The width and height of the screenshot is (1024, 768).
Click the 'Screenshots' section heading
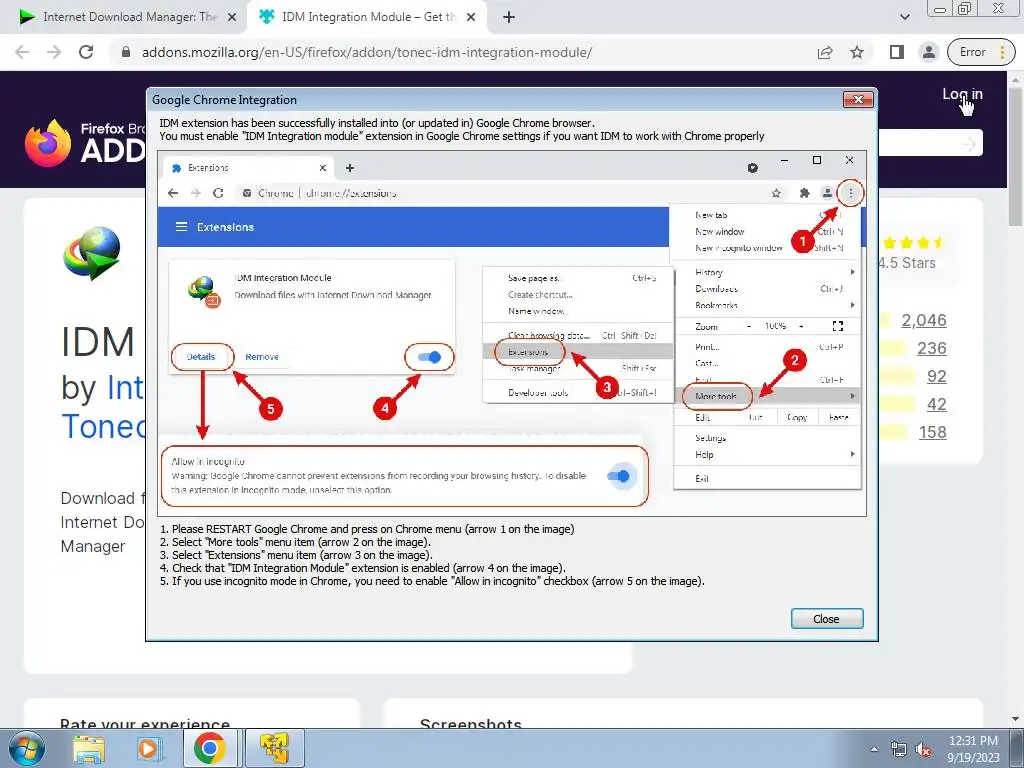click(x=470, y=724)
